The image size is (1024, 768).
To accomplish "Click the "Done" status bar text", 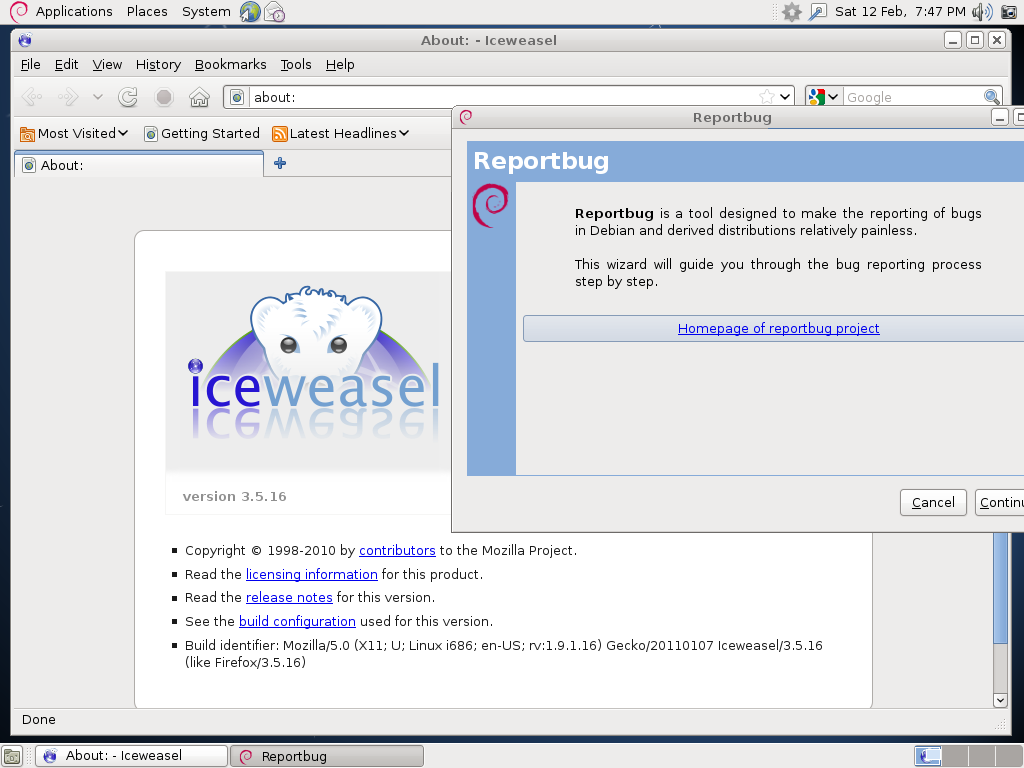I will point(39,720).
